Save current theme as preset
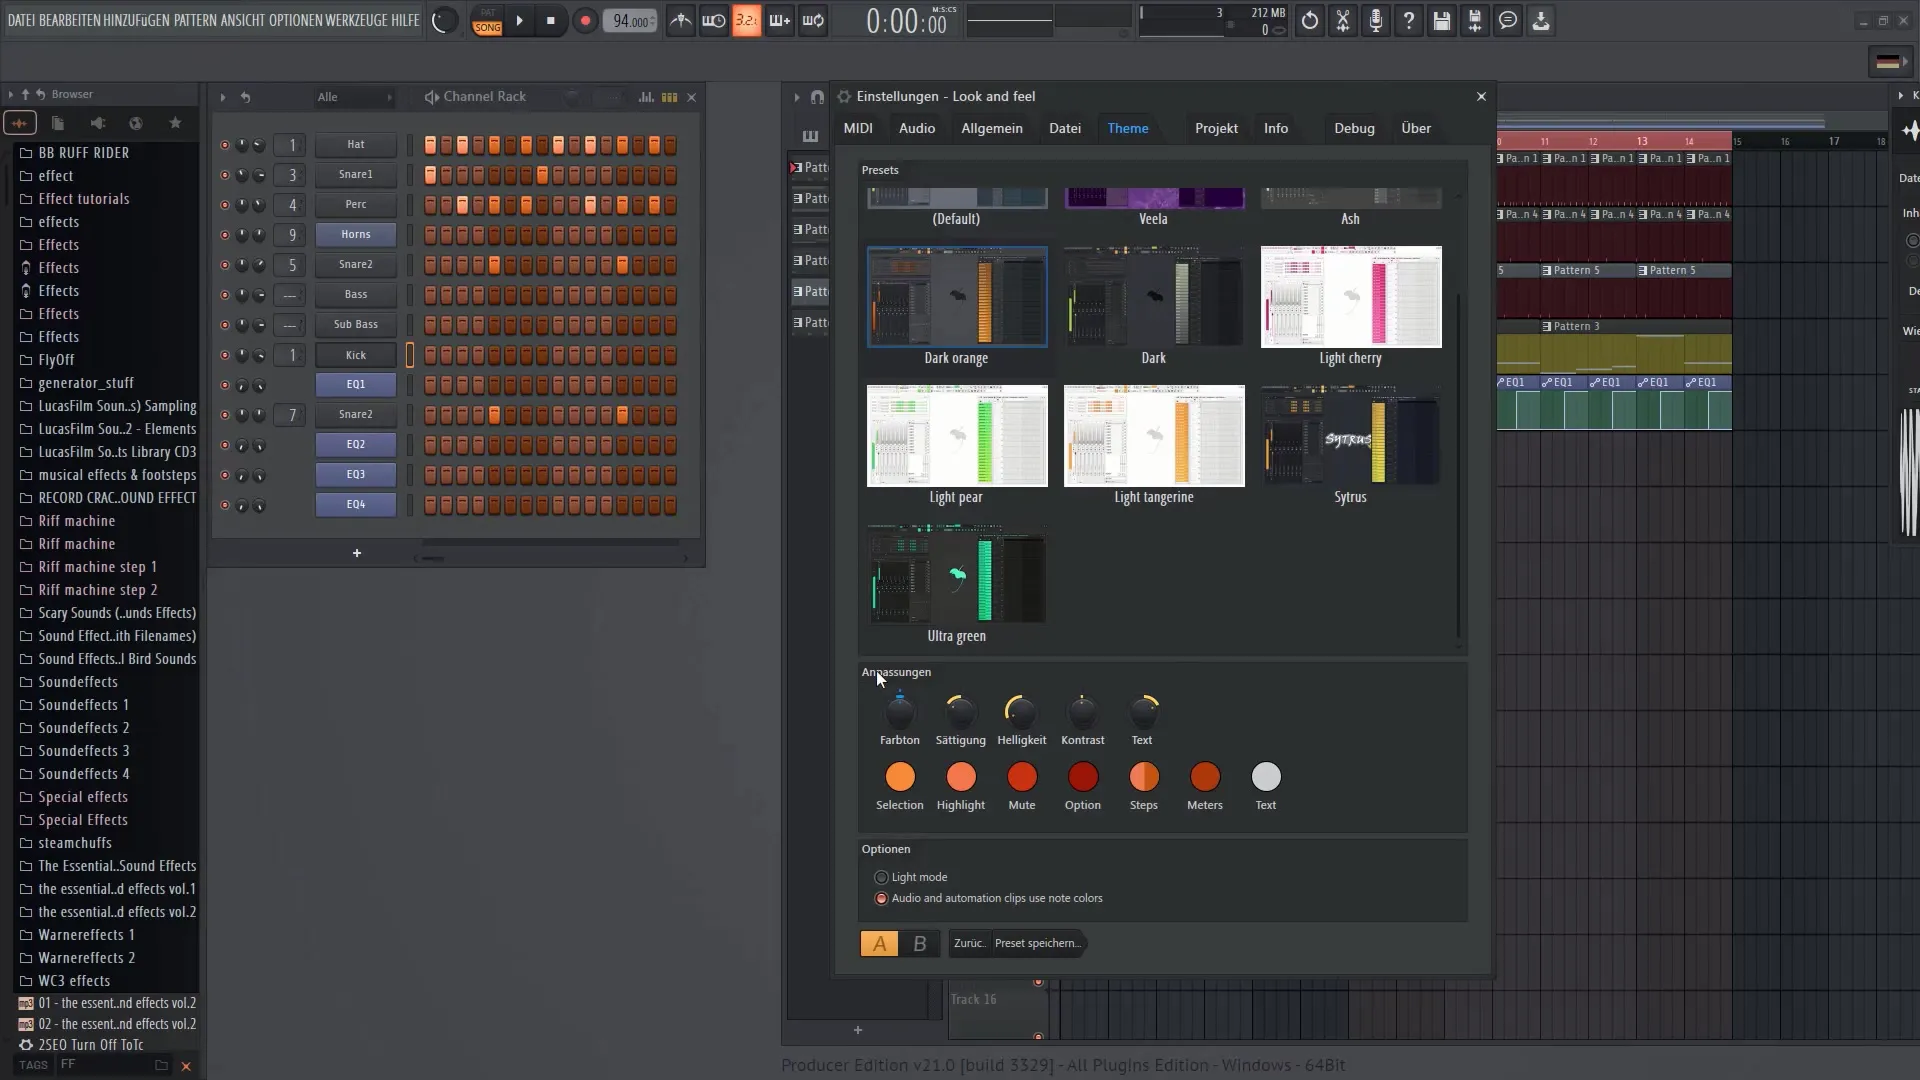1920x1080 pixels. click(1038, 942)
